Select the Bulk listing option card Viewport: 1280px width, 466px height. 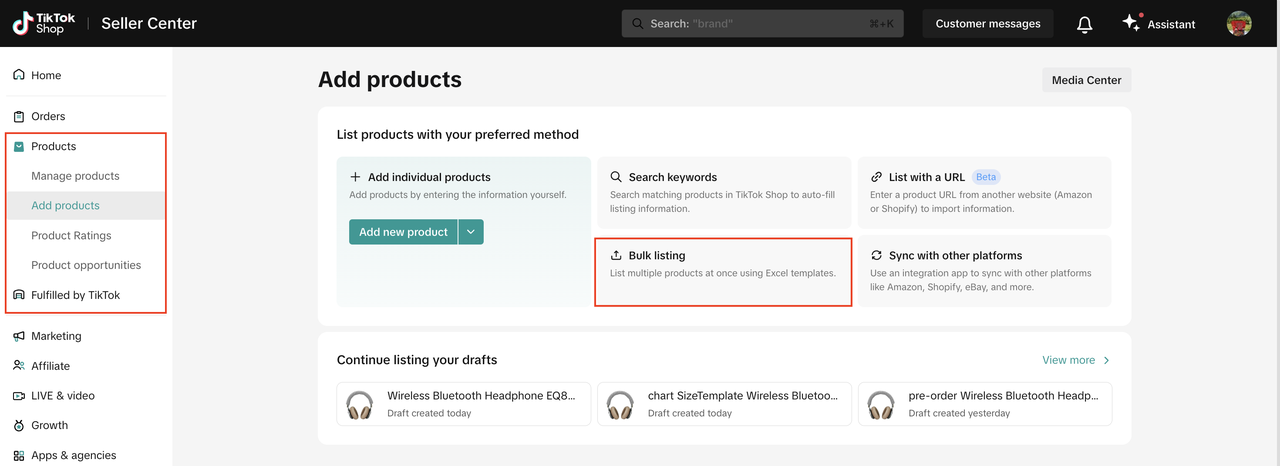(723, 271)
